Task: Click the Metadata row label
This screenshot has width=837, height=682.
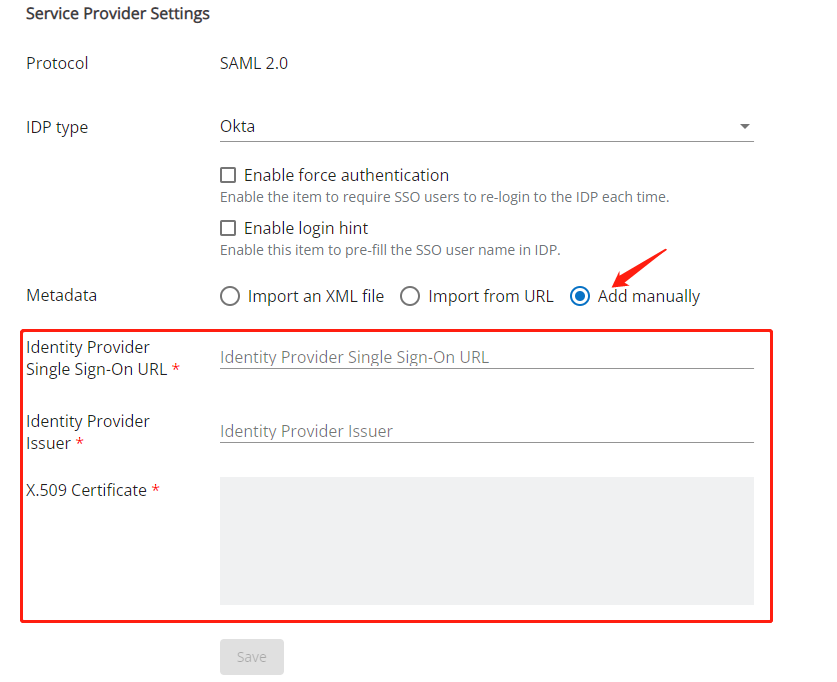Action: coord(61,295)
